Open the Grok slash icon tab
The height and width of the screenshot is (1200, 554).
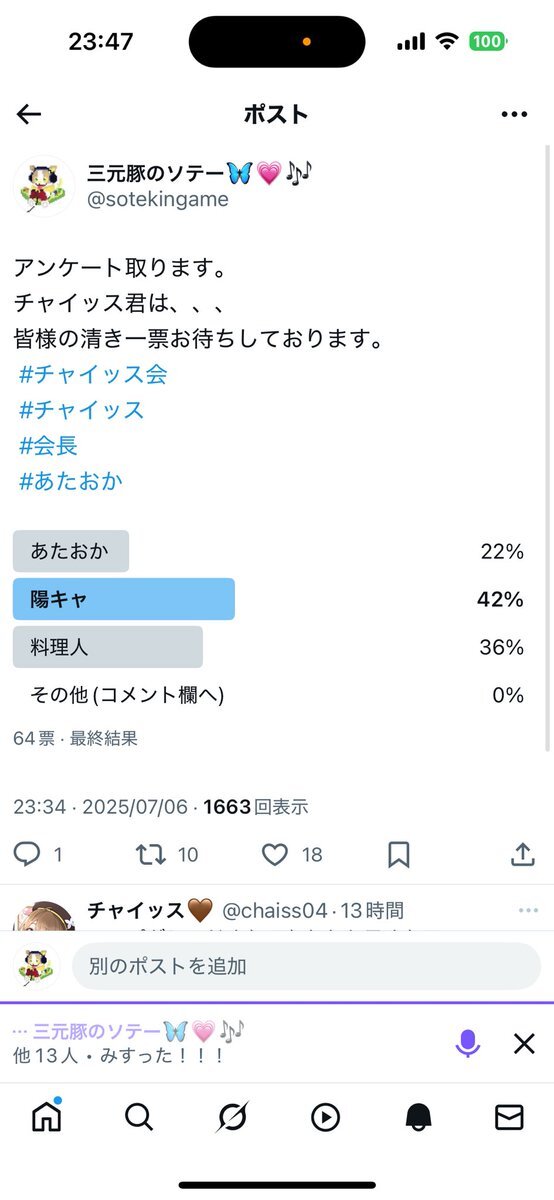tap(232, 1117)
